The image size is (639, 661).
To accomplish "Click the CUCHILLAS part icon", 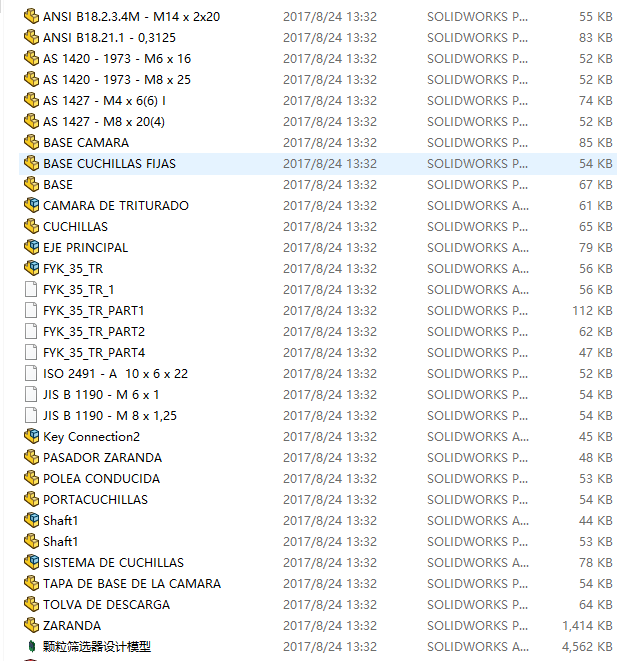I will point(31,226).
